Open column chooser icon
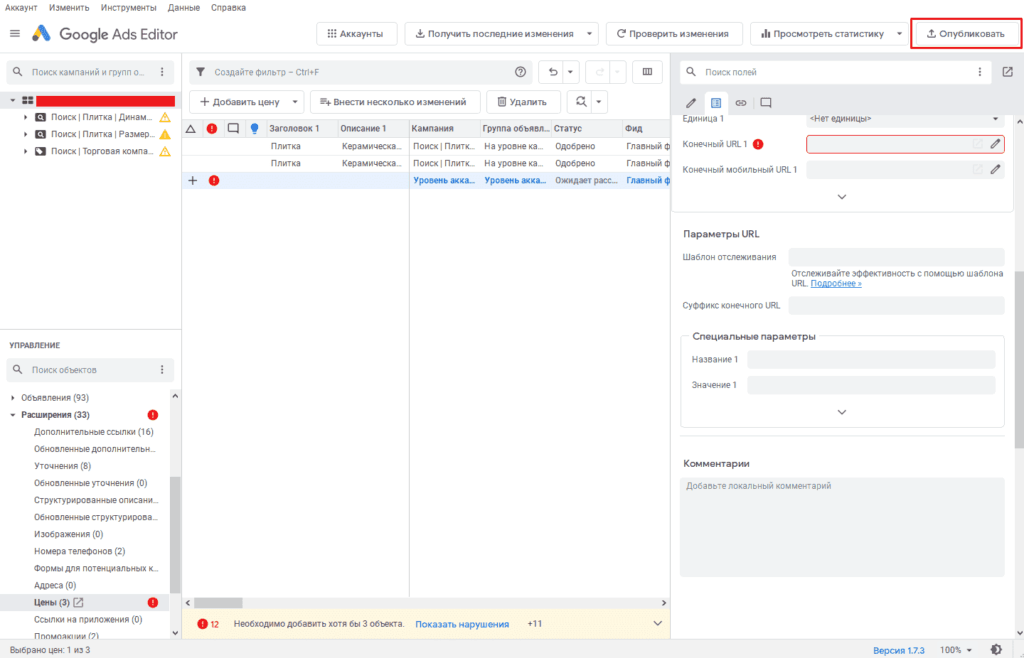 647,72
